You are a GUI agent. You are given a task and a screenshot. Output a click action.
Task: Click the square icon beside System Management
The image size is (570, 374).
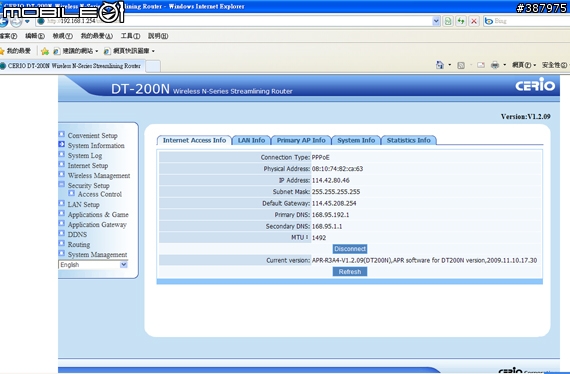pos(61,253)
